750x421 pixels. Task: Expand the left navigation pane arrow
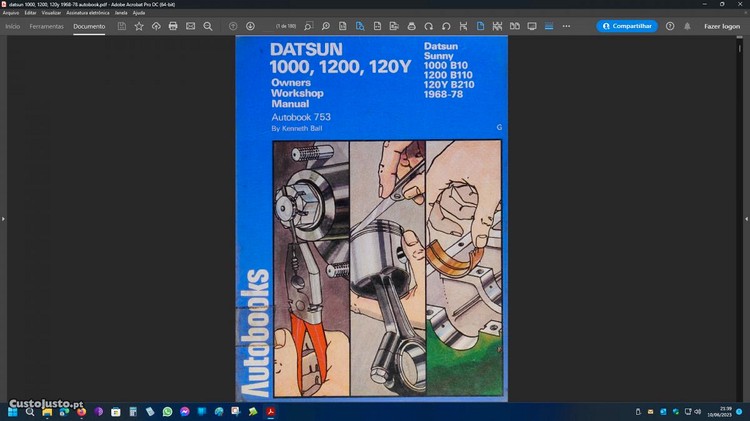click(3, 218)
